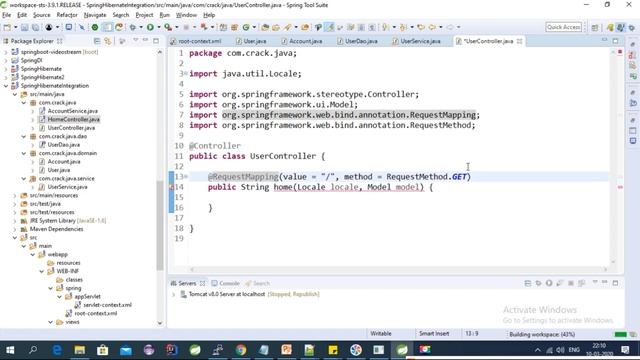Viewport: 640px width, 360px height.
Task: Minimize the Package Explorer panel
Action: (x=145, y=40)
